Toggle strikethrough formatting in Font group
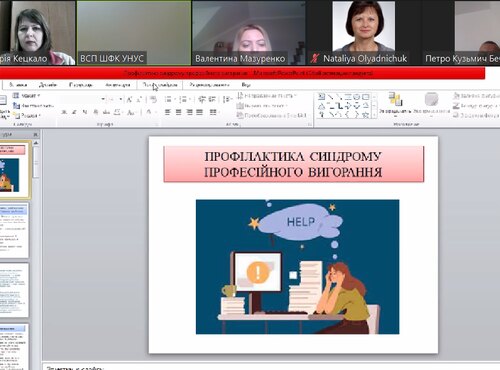The image size is (500, 370). pos(106,112)
